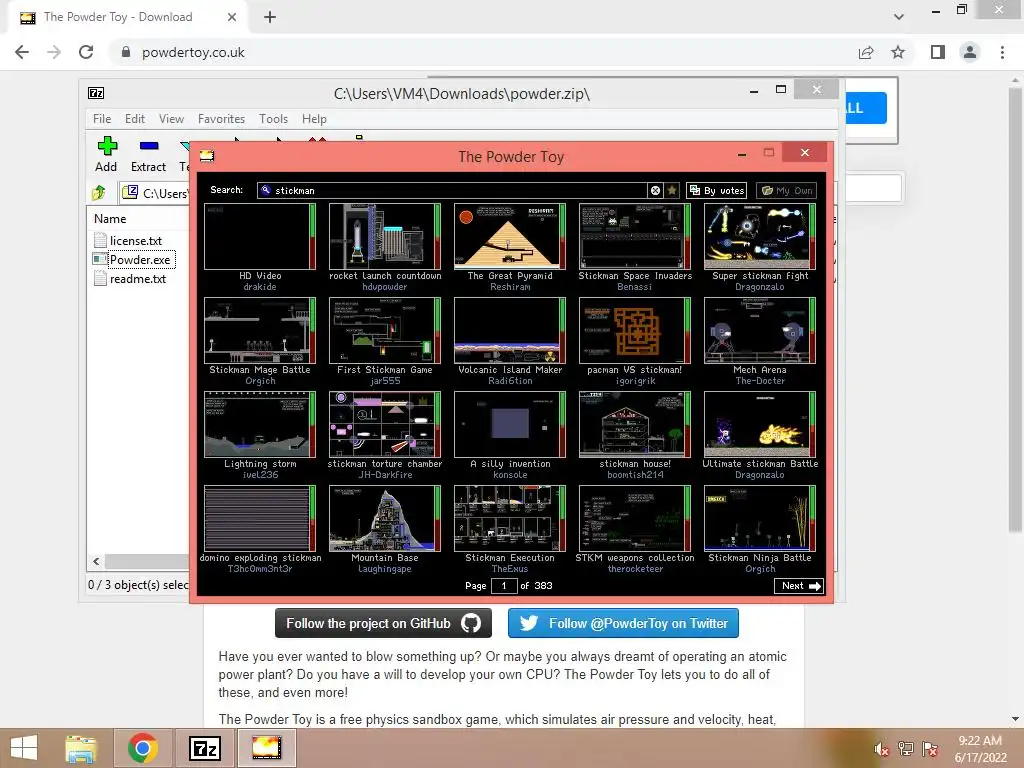Open Mech Arena save thumbnail
Image resolution: width=1024 pixels, height=768 pixels.
pyautogui.click(x=760, y=330)
